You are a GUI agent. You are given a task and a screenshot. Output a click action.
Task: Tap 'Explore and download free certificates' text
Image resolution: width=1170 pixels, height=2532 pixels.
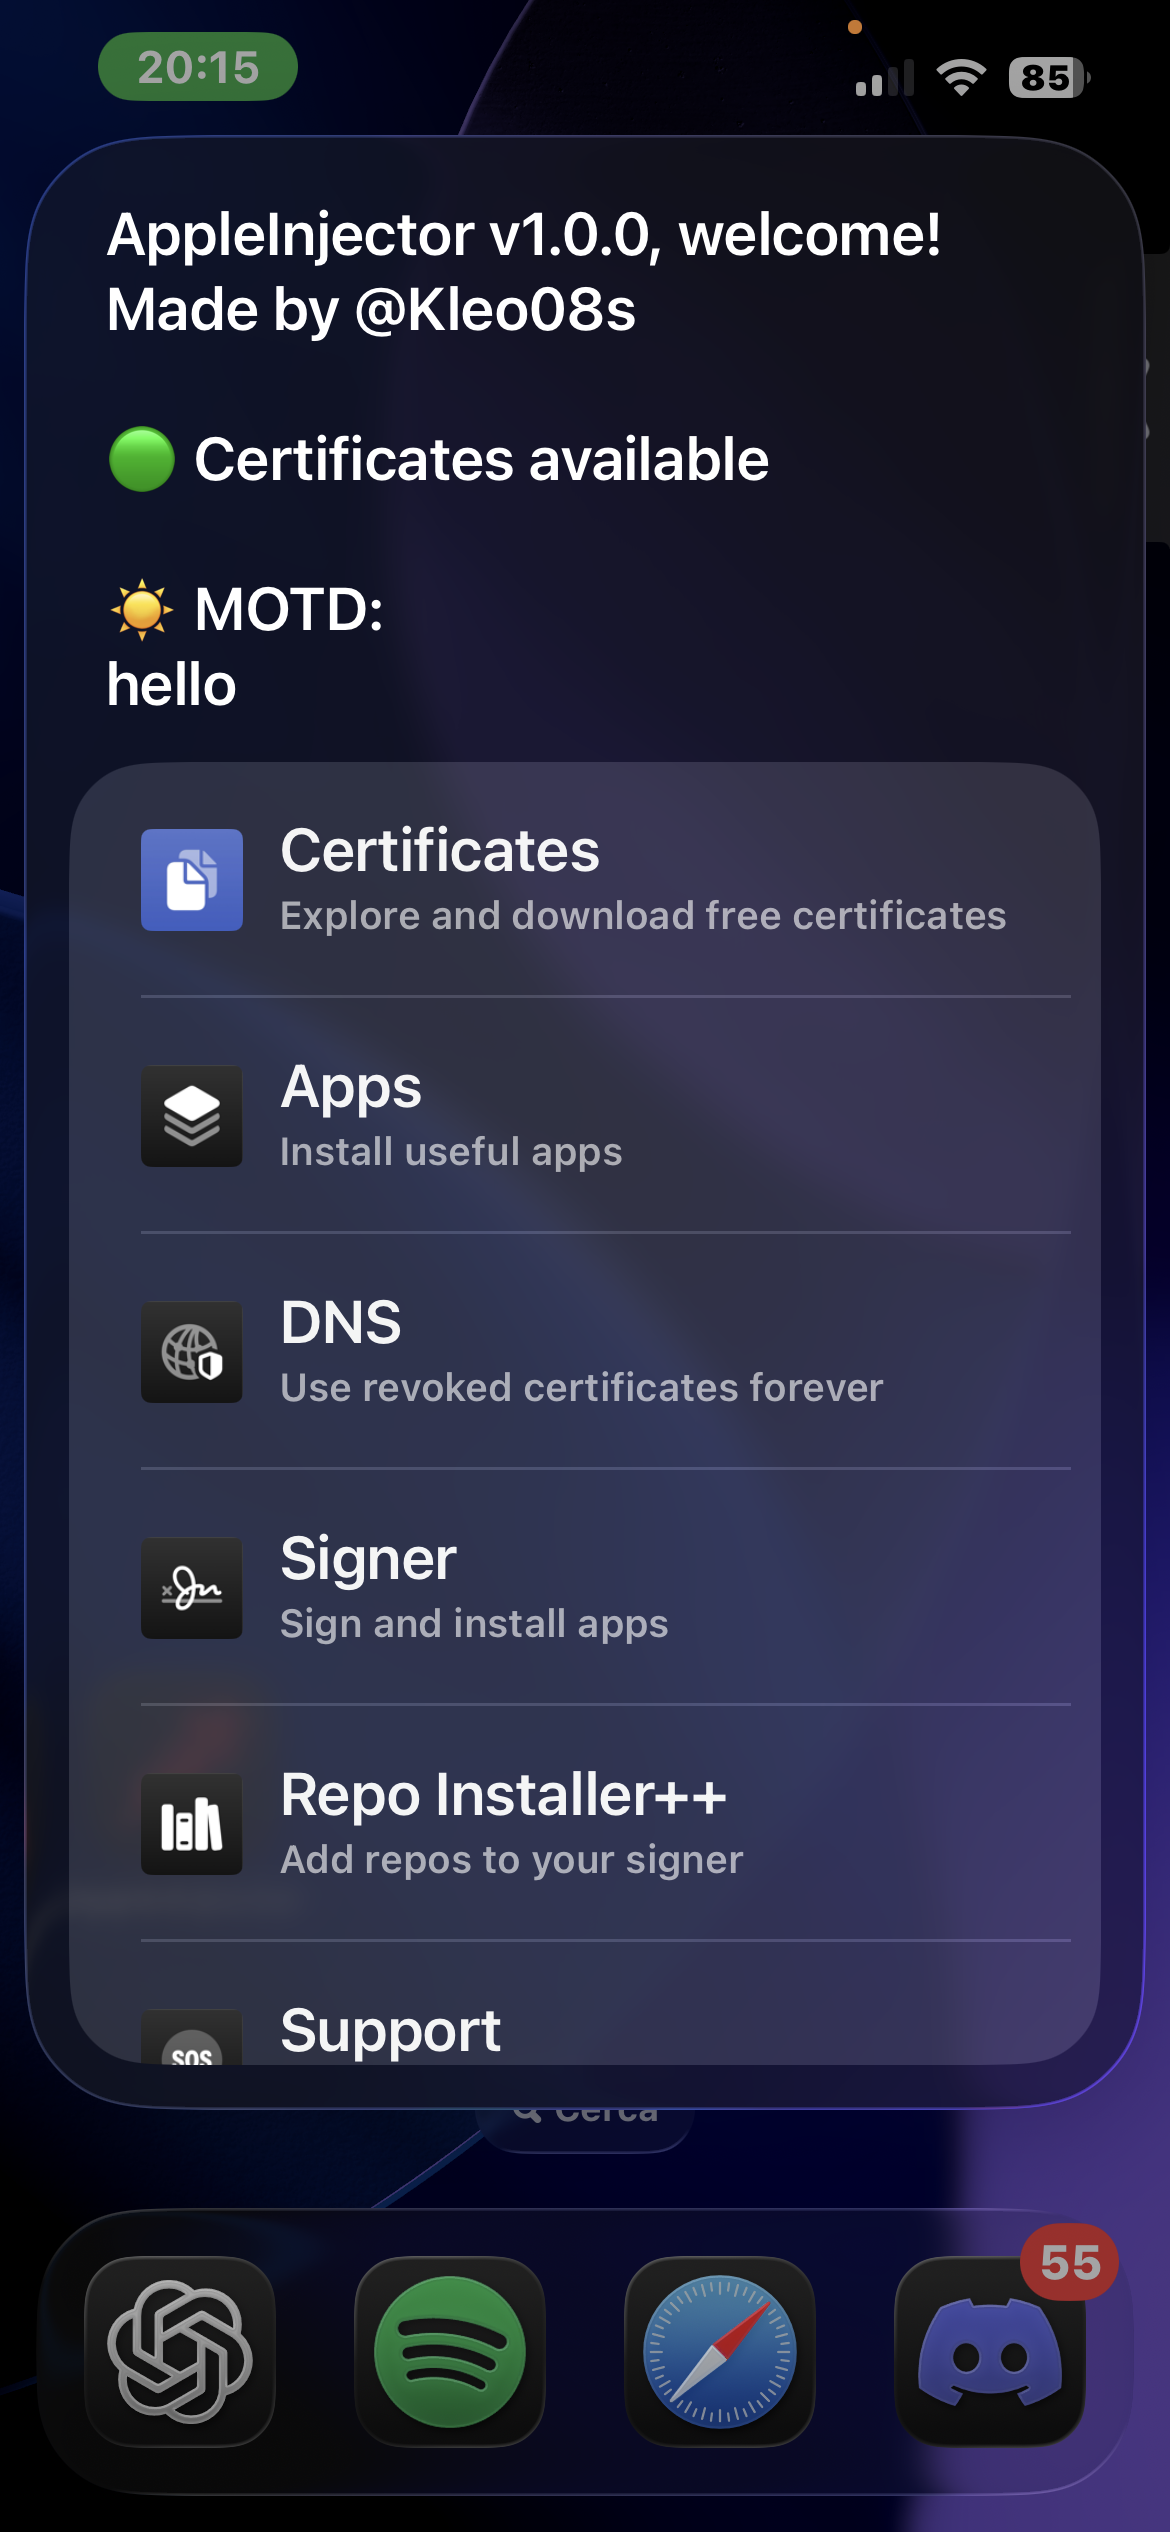point(643,916)
